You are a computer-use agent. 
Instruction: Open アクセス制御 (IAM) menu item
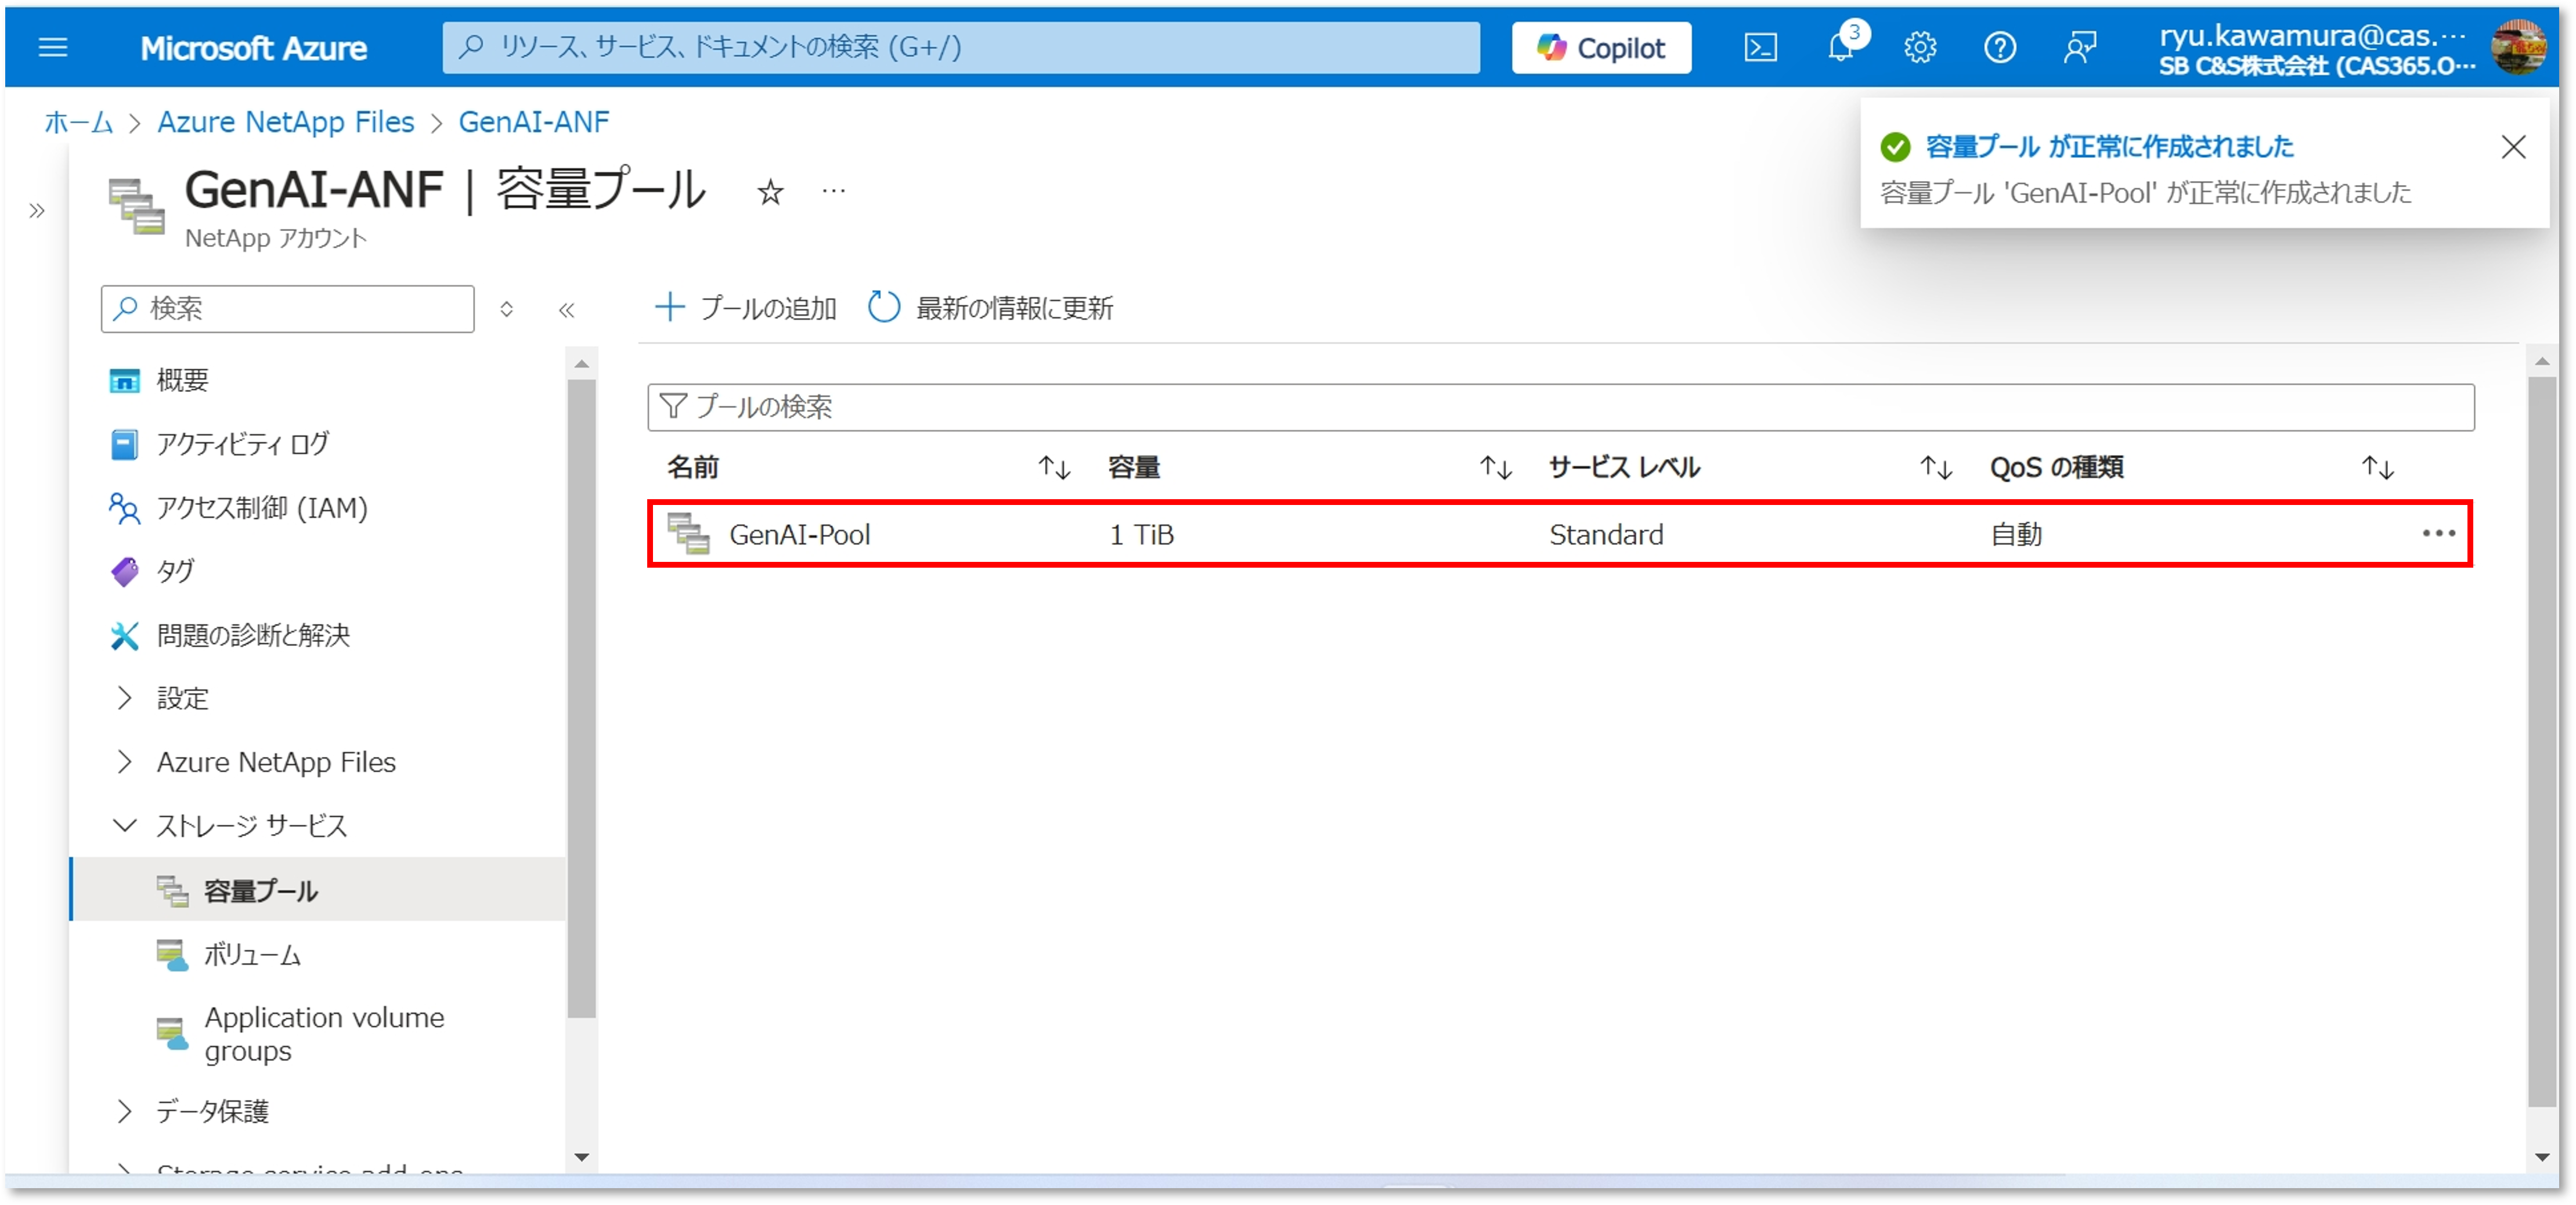pyautogui.click(x=262, y=508)
